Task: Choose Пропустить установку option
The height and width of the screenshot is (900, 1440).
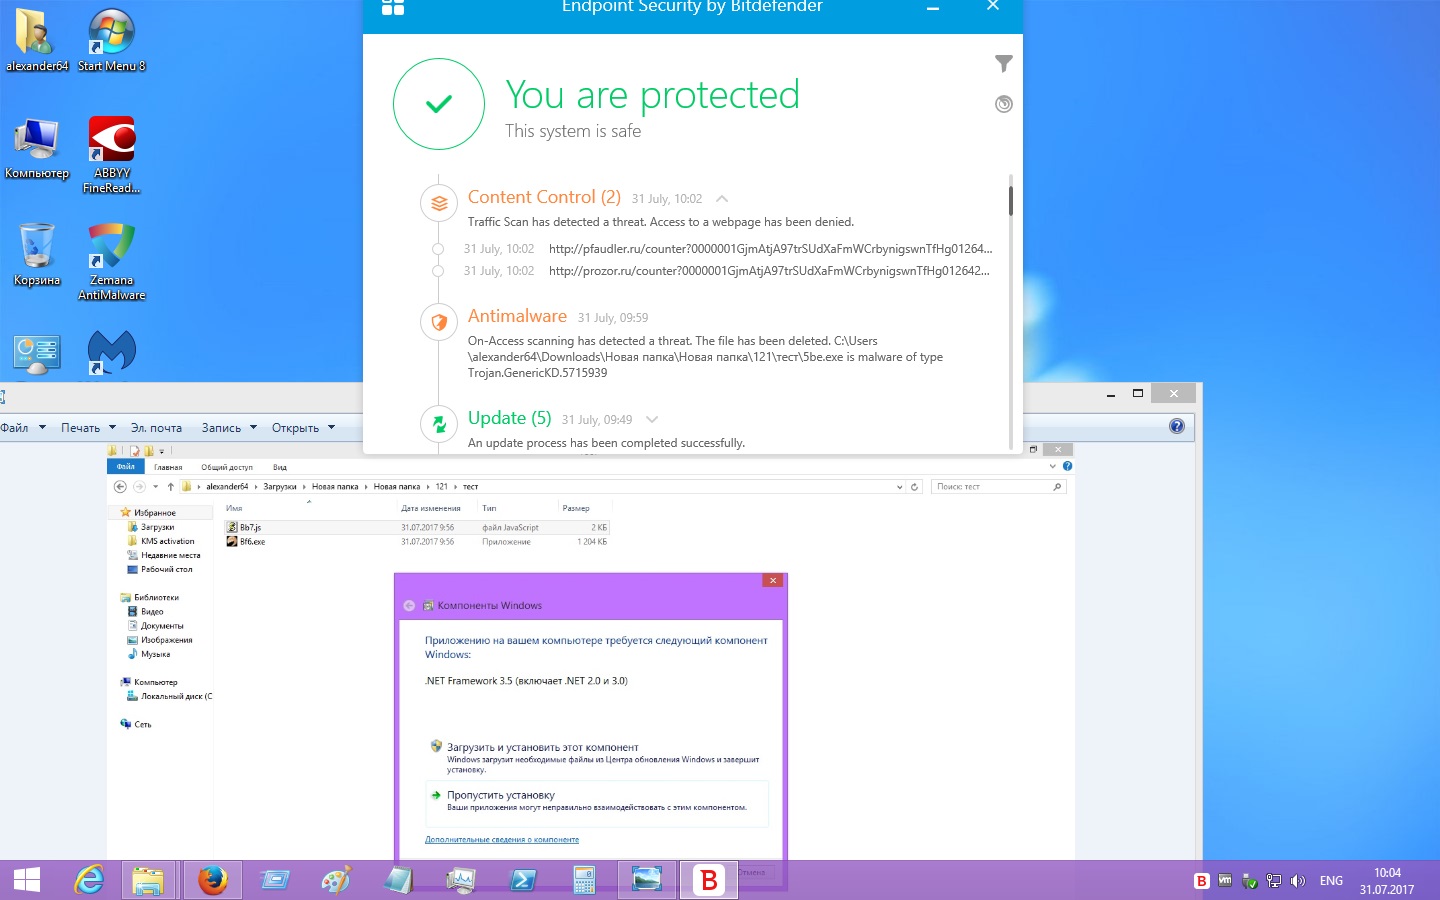Action: coord(597,803)
